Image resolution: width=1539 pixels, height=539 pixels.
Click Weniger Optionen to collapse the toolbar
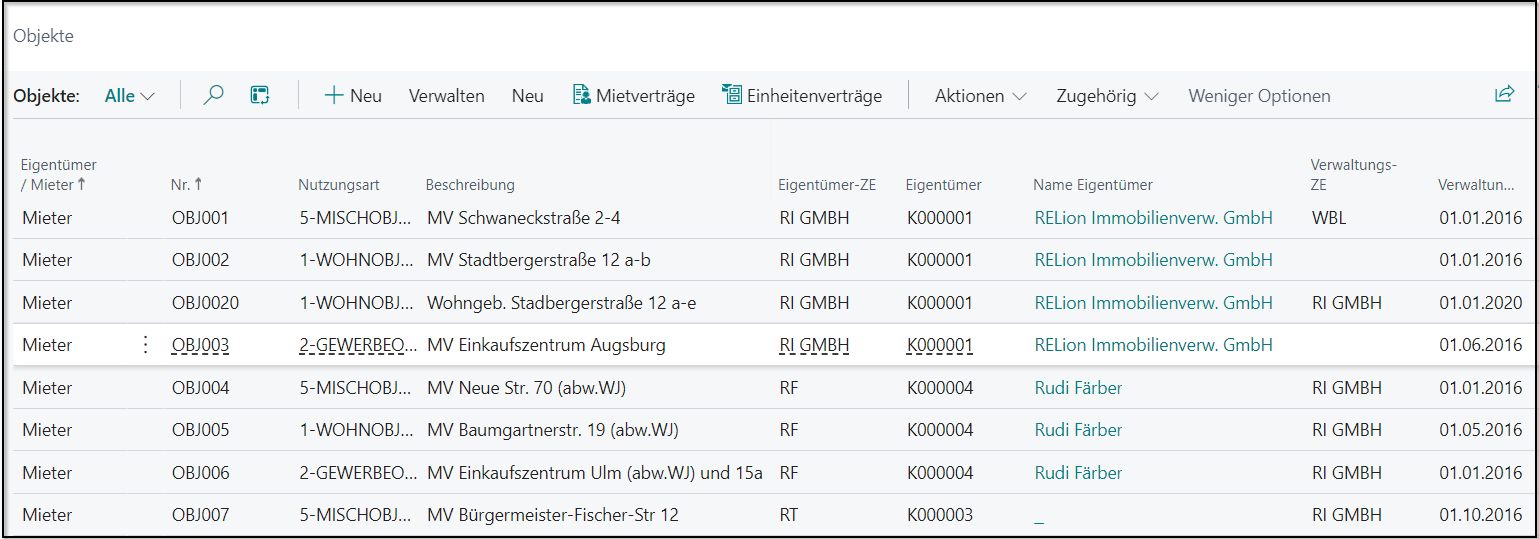(1259, 96)
